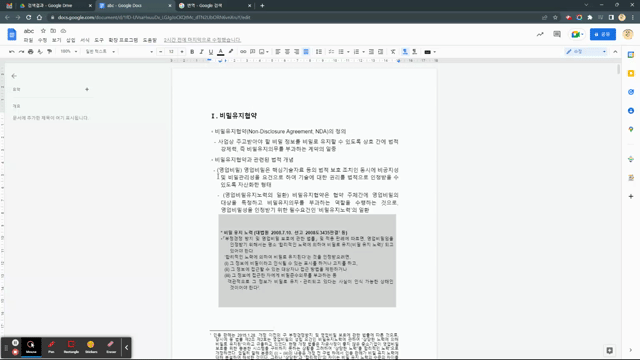Open line and paragraph spacing options
The image size is (640, 360).
point(319,52)
